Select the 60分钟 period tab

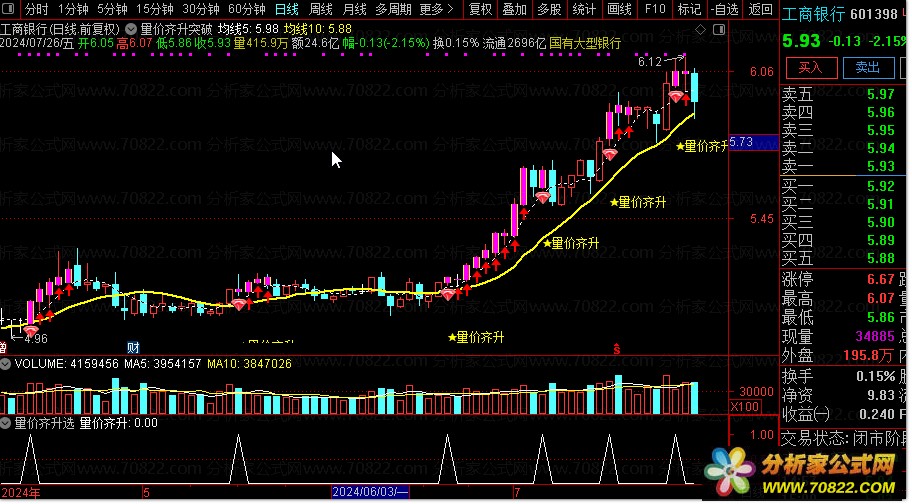pos(247,9)
